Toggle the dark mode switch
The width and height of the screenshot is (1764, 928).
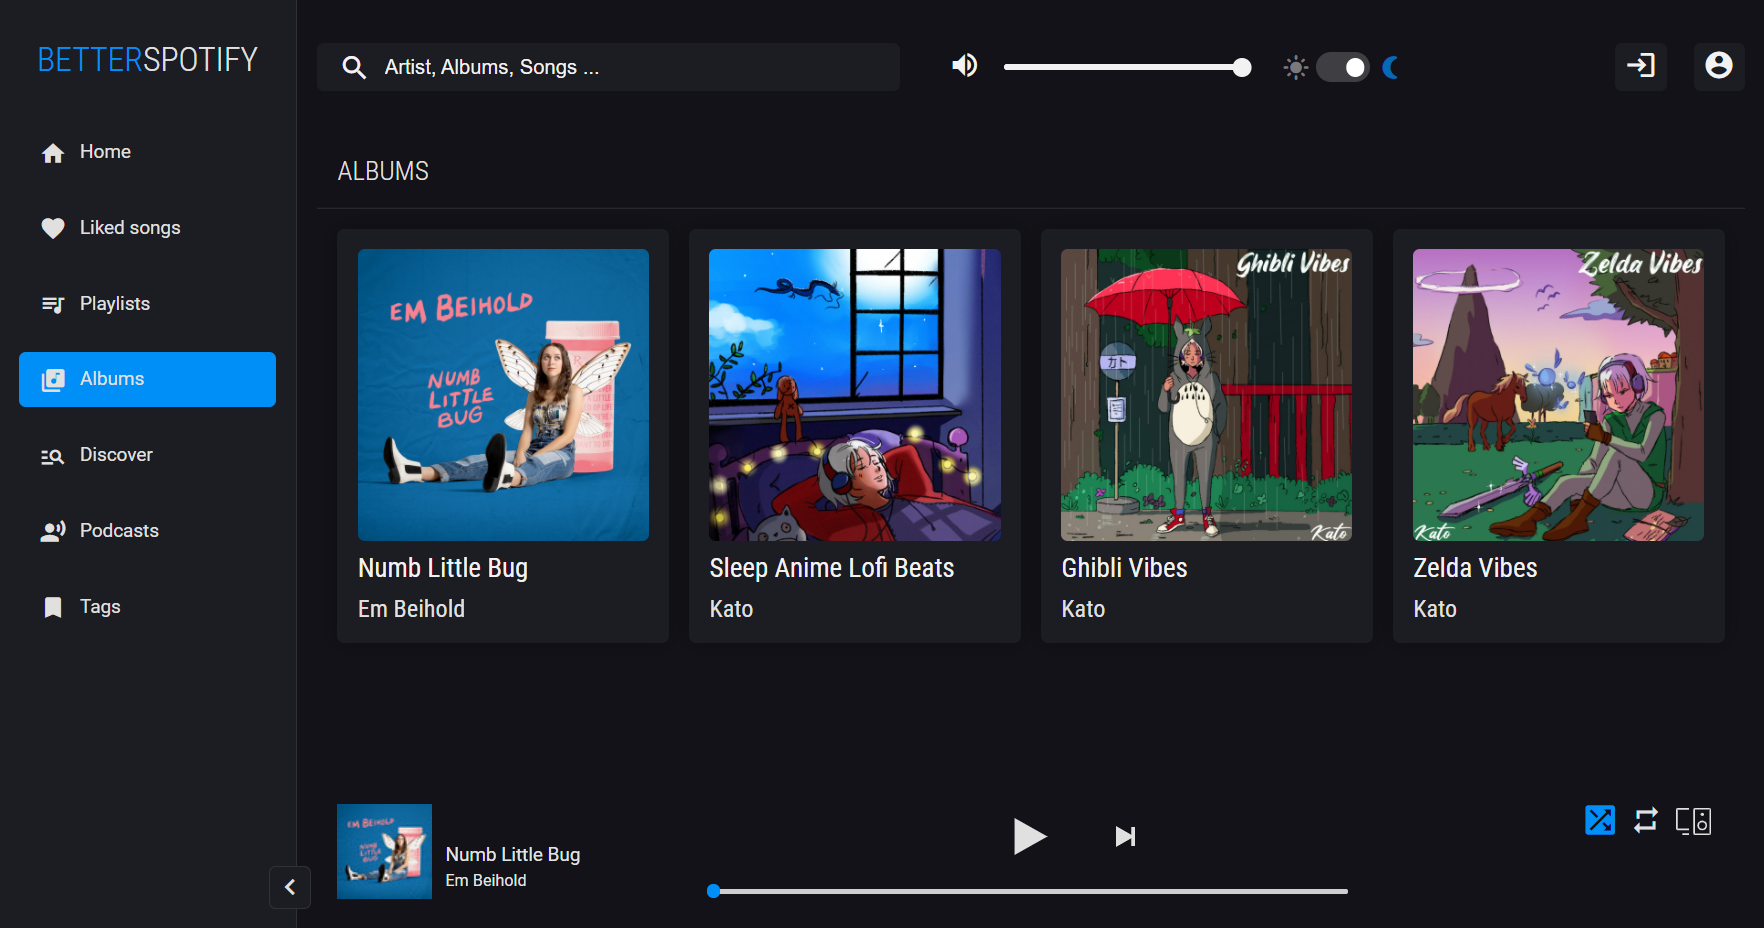(1343, 67)
